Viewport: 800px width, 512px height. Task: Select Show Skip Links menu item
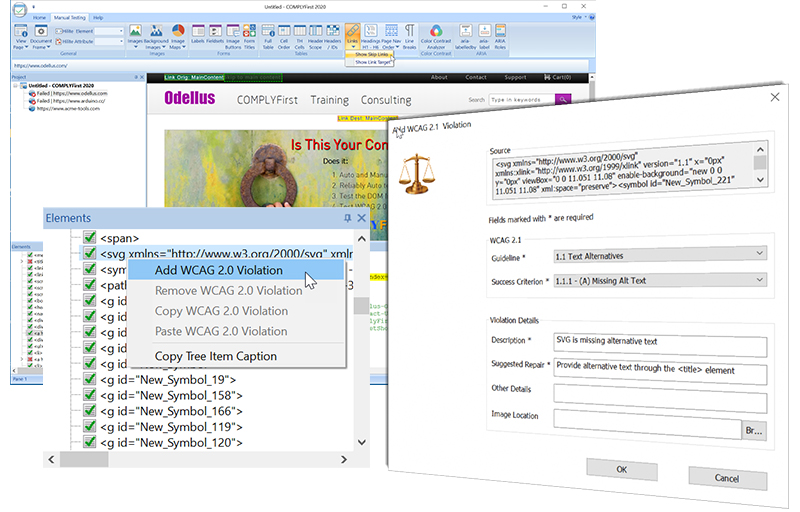371,55
